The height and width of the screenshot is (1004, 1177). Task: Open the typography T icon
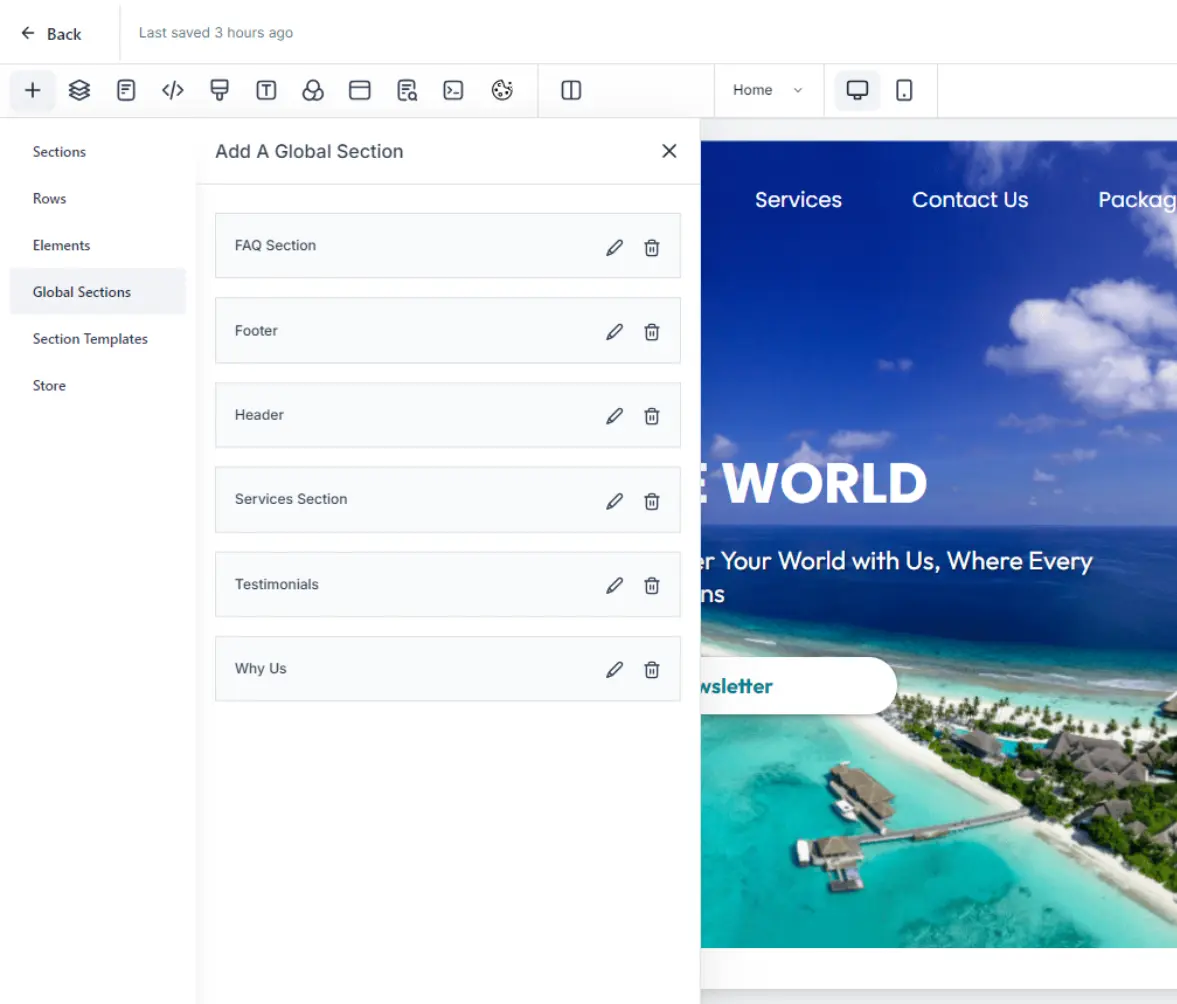[x=266, y=91]
